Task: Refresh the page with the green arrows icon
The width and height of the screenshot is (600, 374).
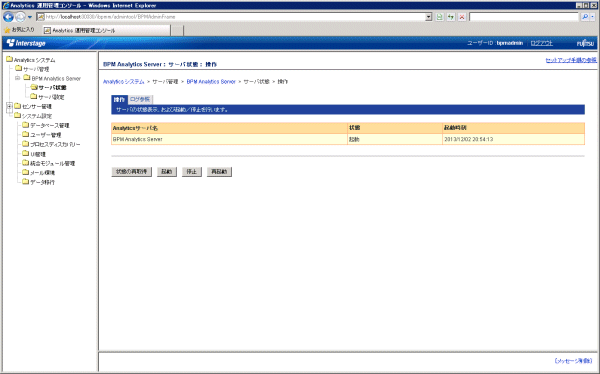Action: point(451,17)
